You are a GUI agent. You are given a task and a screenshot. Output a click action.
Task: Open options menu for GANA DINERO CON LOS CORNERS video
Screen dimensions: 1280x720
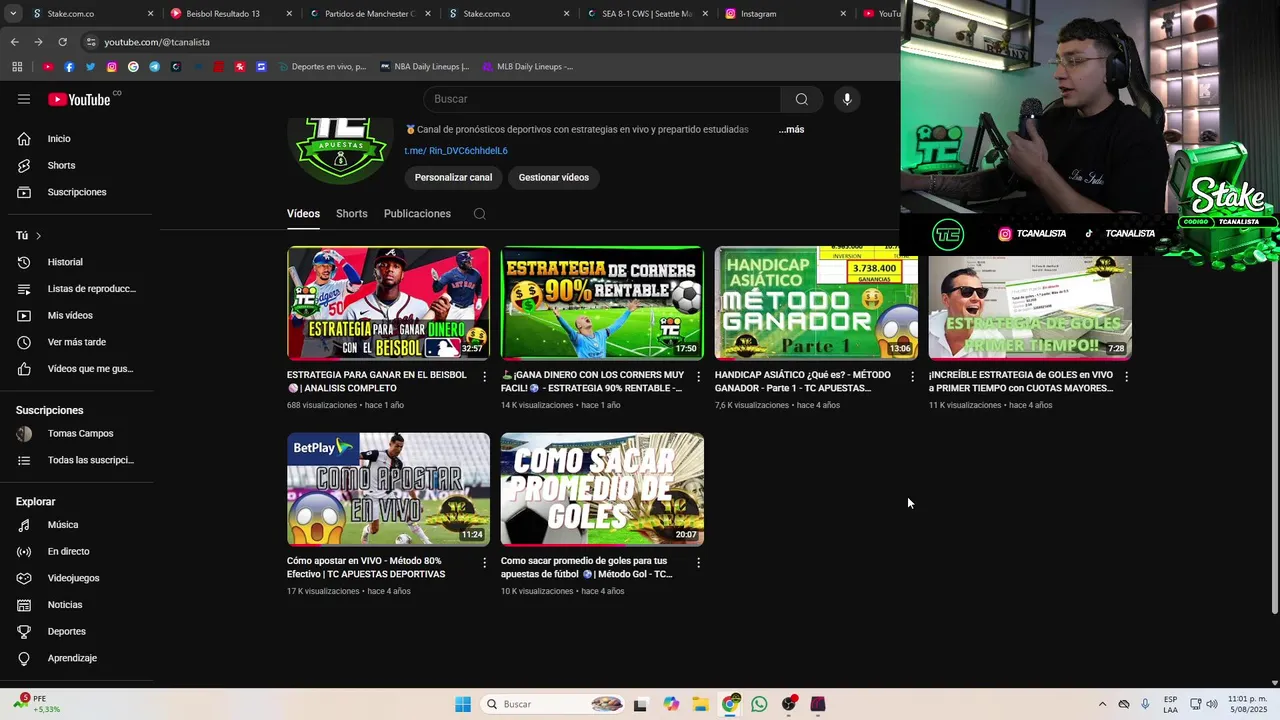click(x=698, y=377)
